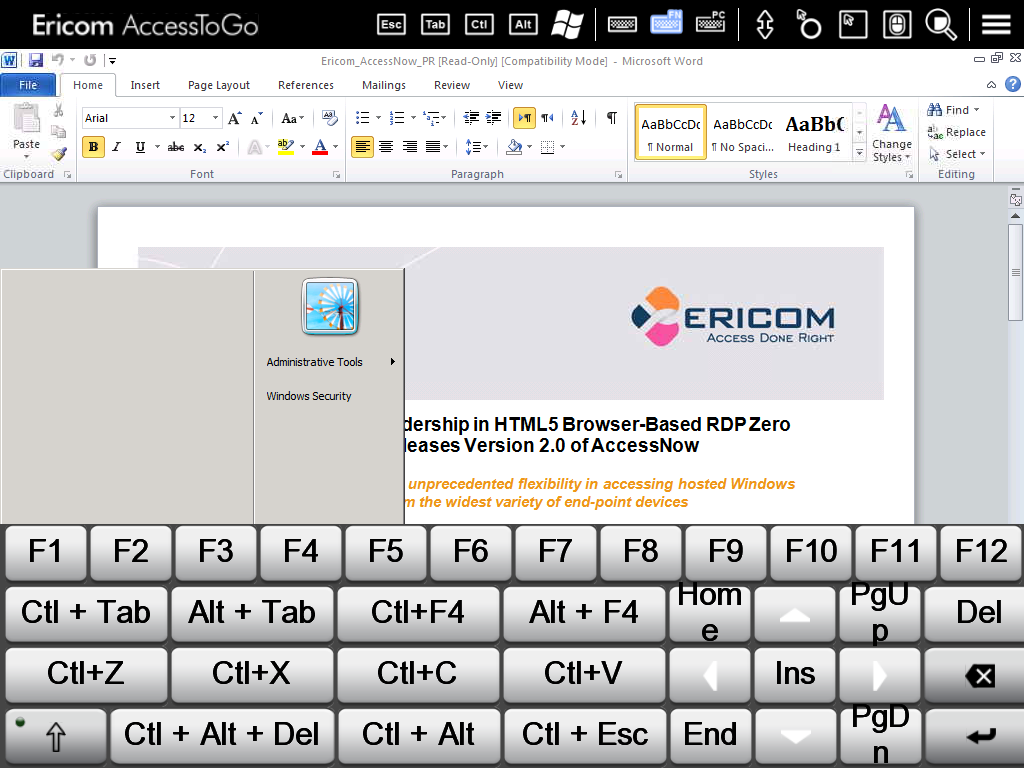Open Change Styles menu
This screenshot has width=1024, height=768.
tap(891, 133)
